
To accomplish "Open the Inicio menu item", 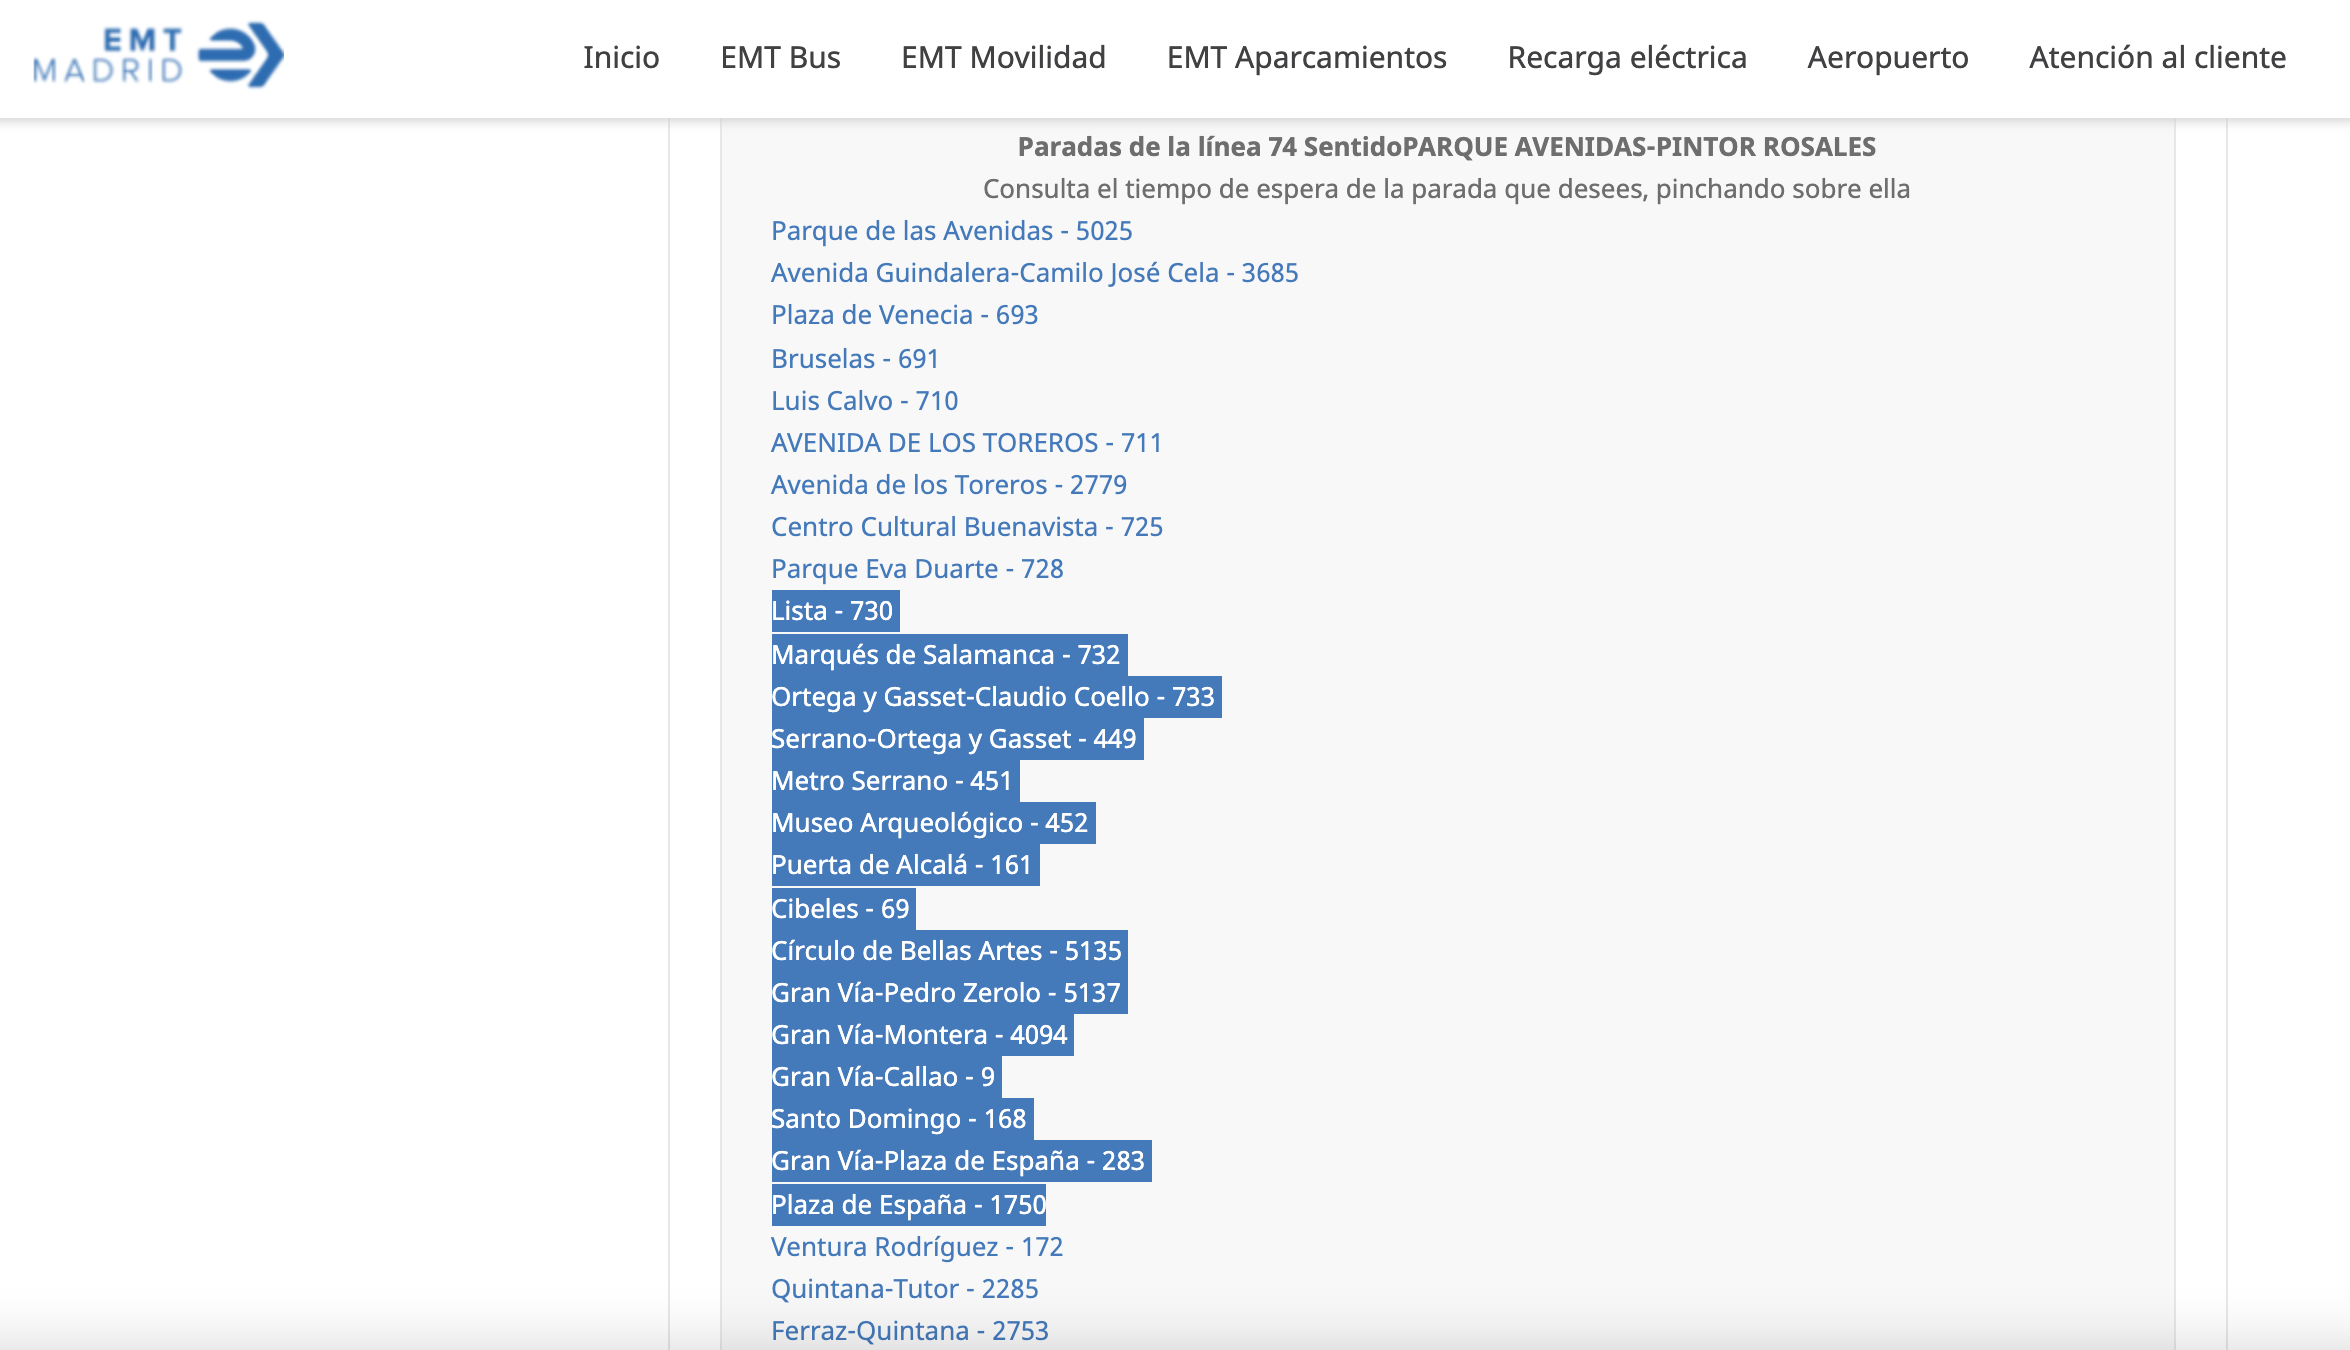I will [x=621, y=58].
